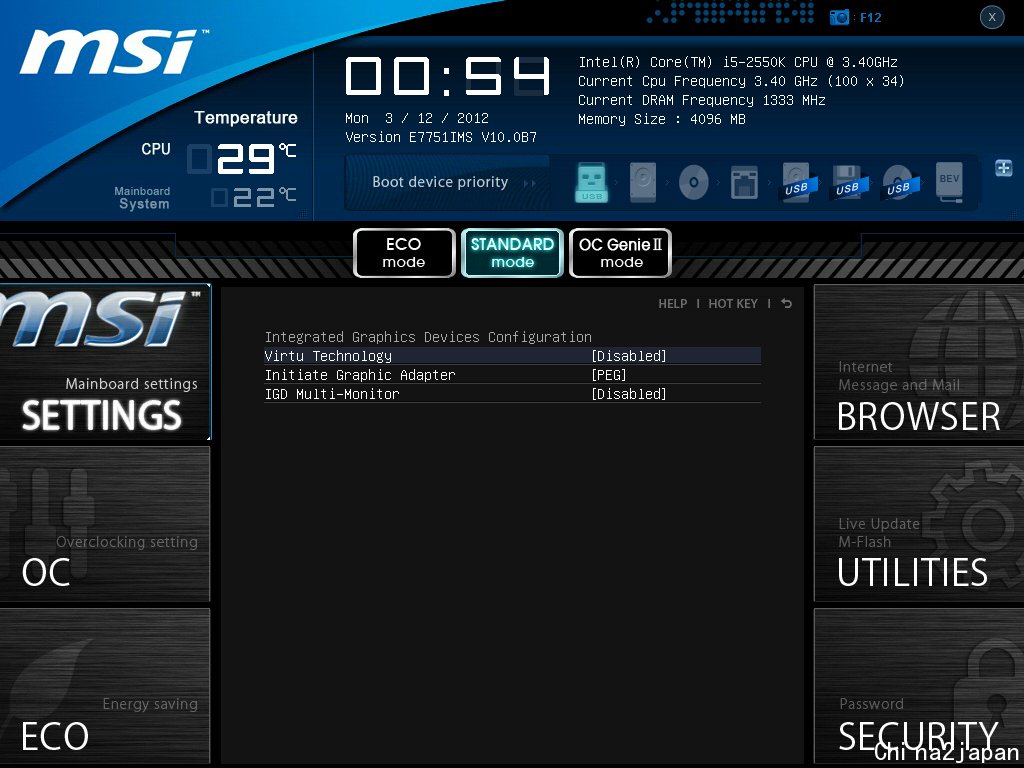
Task: Select the USB optical drive boot device icon
Action: point(899,182)
